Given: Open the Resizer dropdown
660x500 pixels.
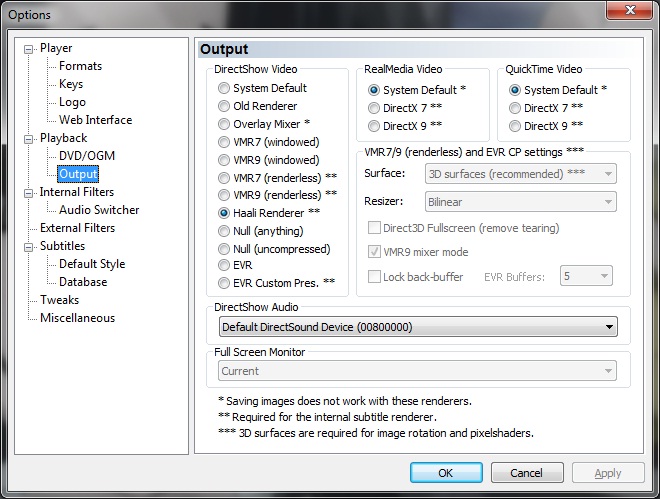Looking at the screenshot, I should pyautogui.click(x=521, y=202).
